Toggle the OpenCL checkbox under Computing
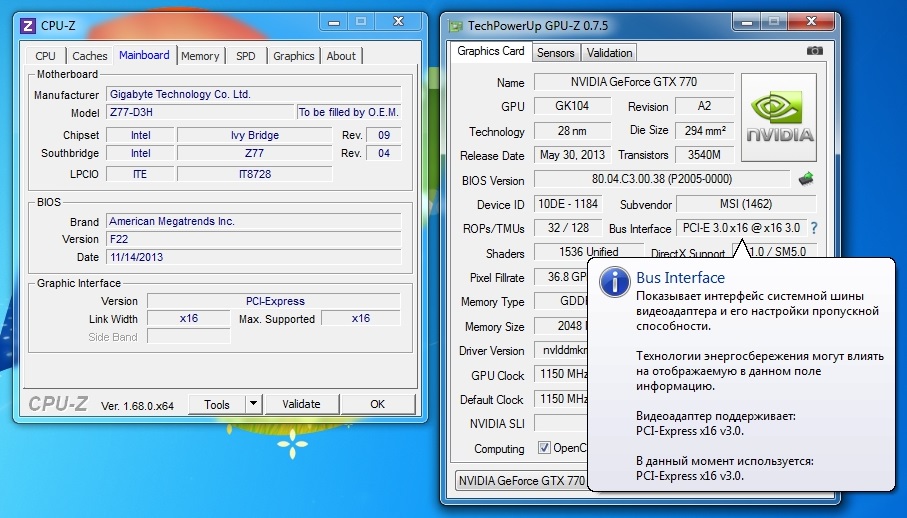 coord(544,447)
